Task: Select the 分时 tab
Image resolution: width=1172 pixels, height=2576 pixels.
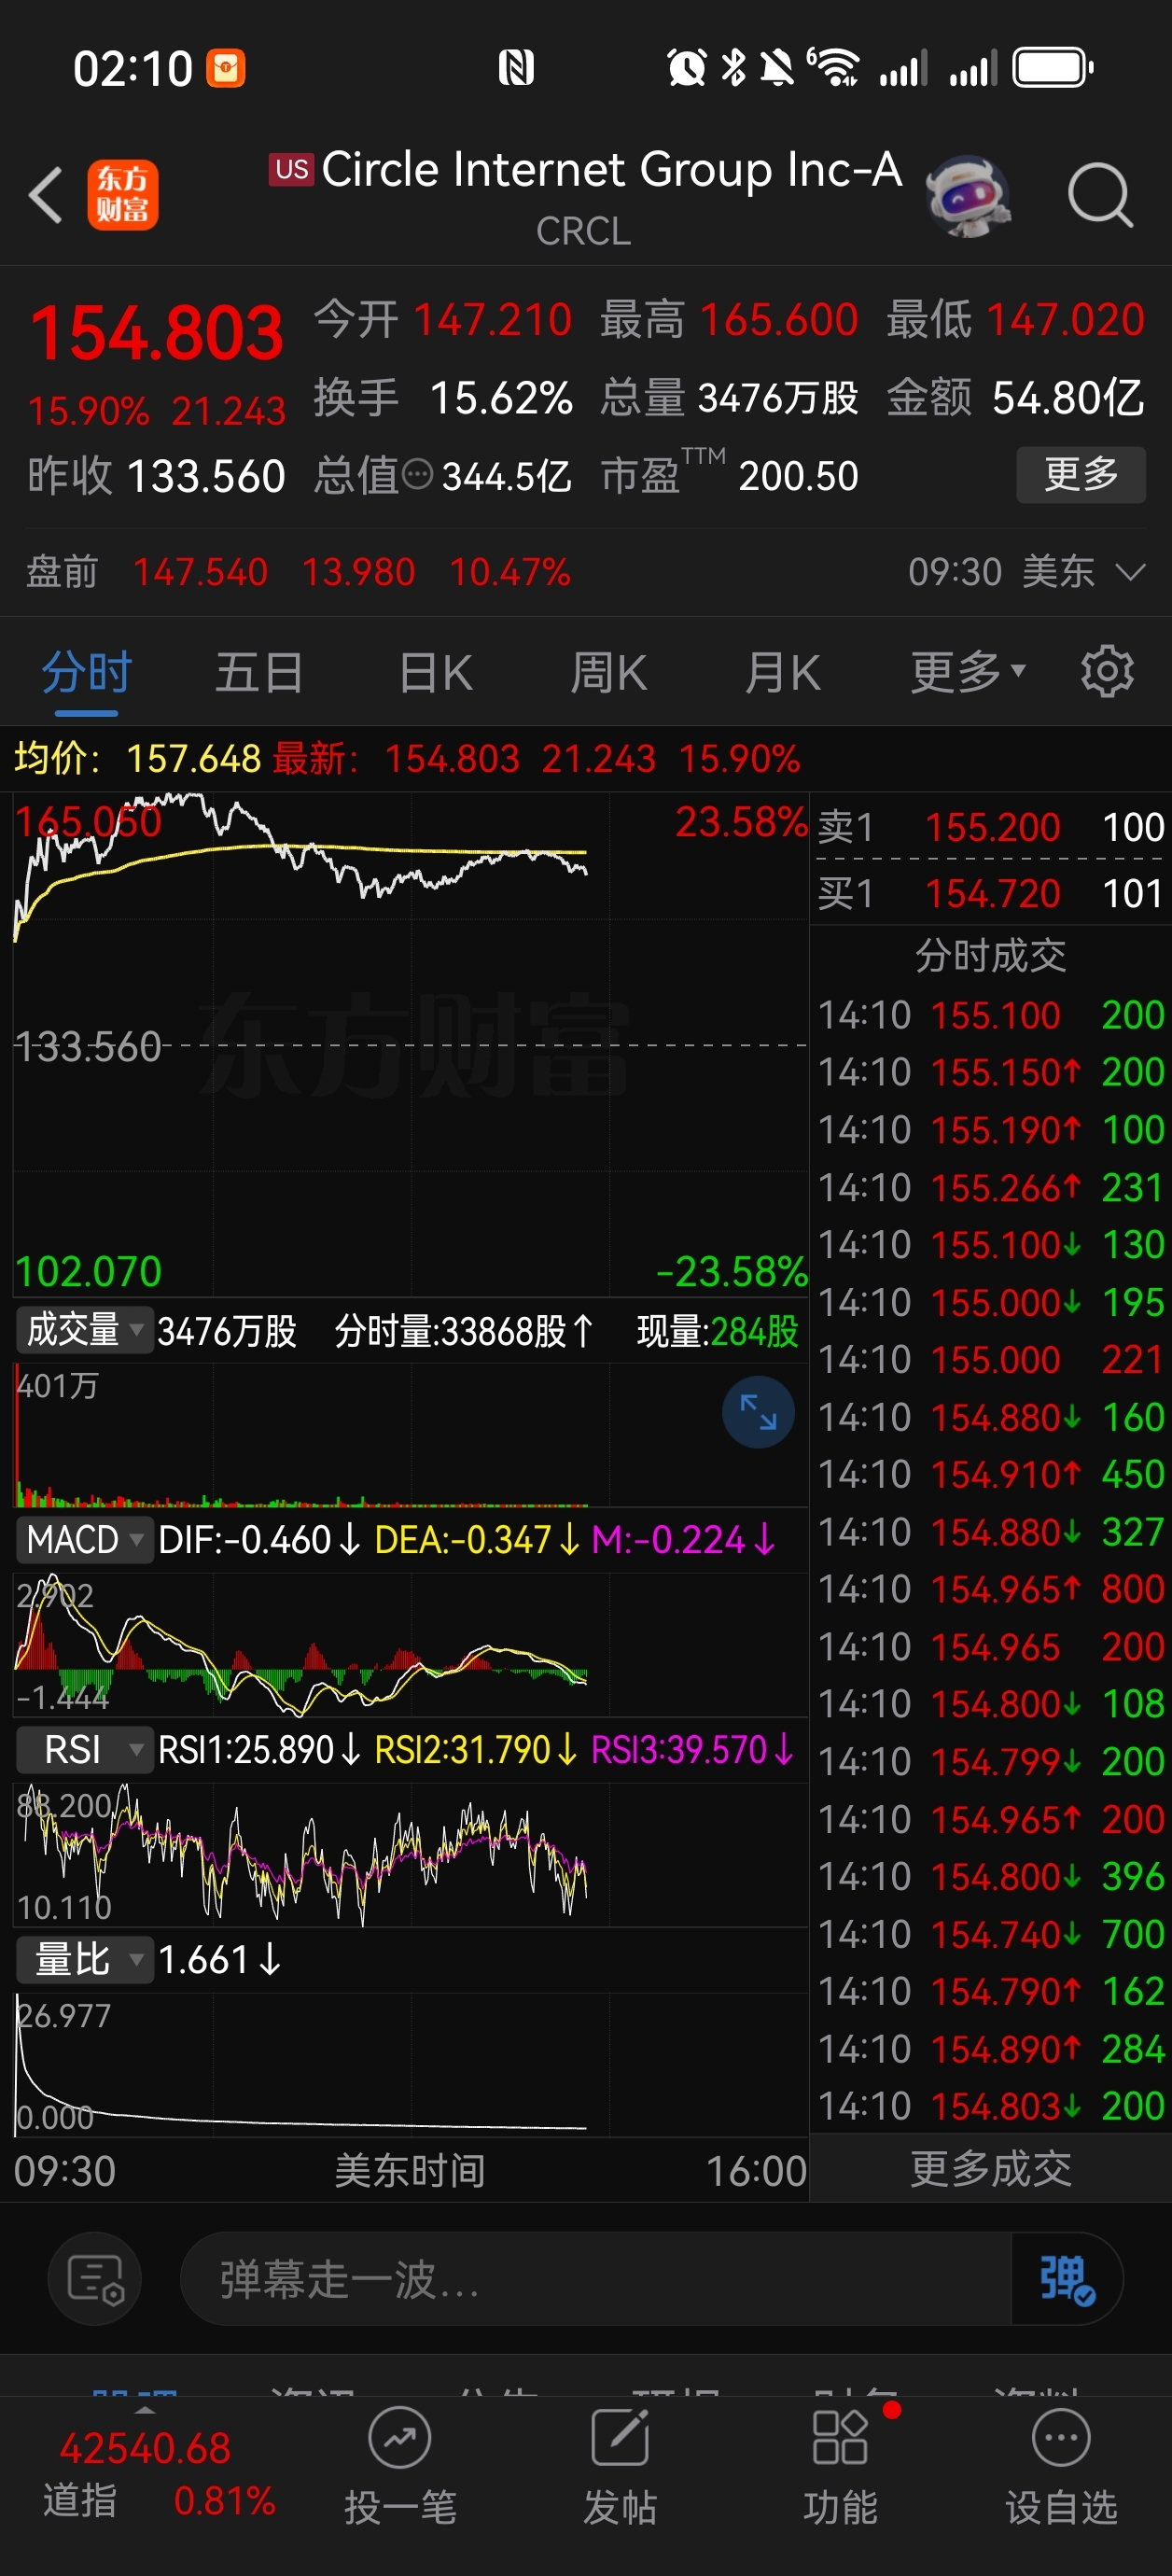Action: (x=86, y=672)
